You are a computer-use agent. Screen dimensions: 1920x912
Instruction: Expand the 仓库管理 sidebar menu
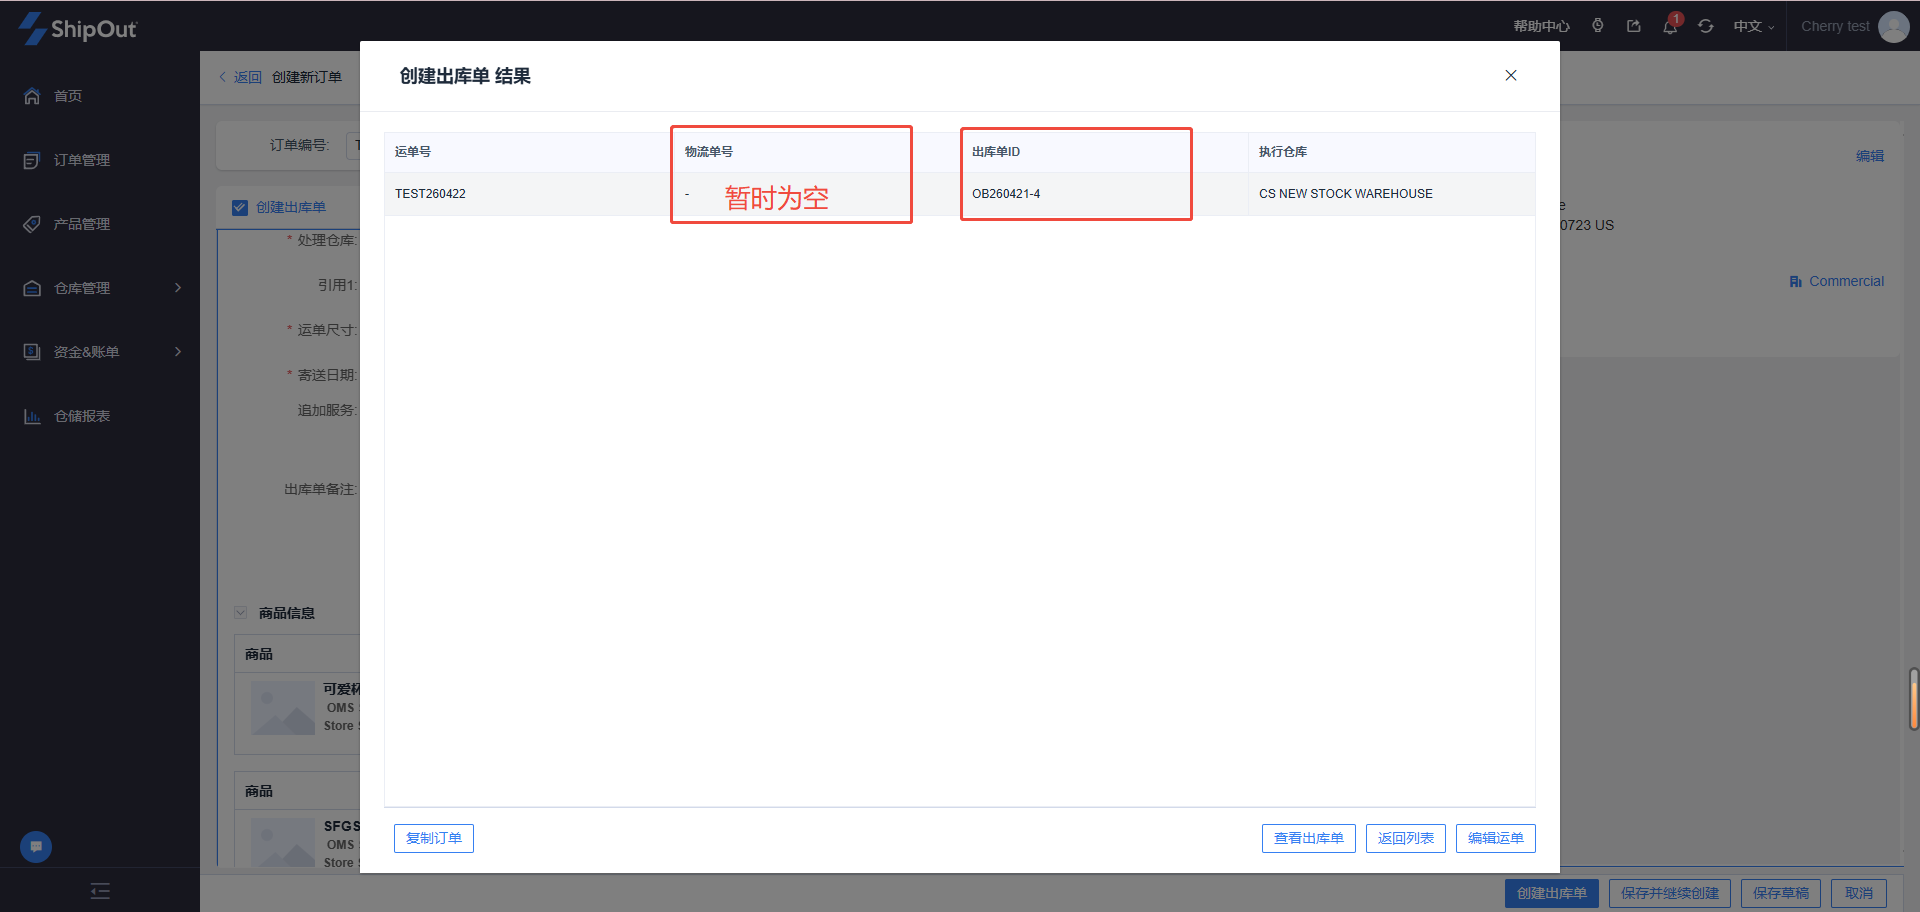[x=100, y=288]
